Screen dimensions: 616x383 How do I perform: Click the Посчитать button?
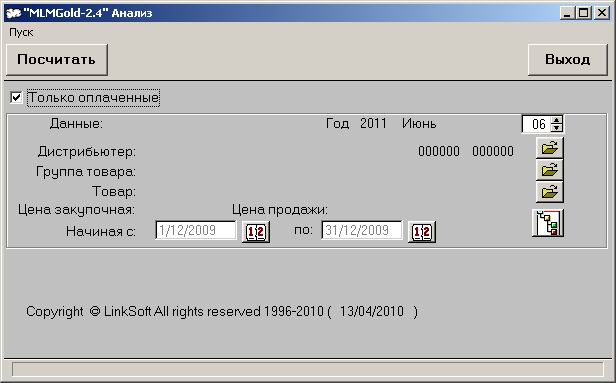pyautogui.click(x=57, y=60)
